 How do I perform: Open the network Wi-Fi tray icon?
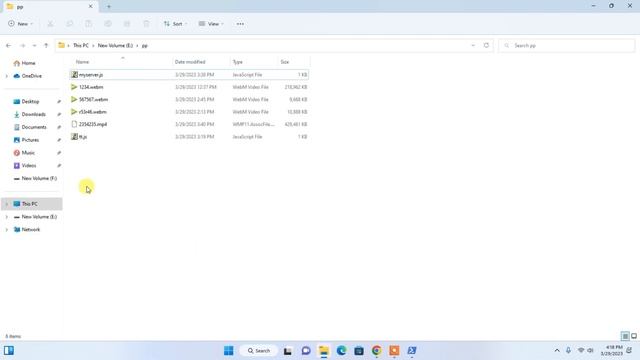pos(581,351)
